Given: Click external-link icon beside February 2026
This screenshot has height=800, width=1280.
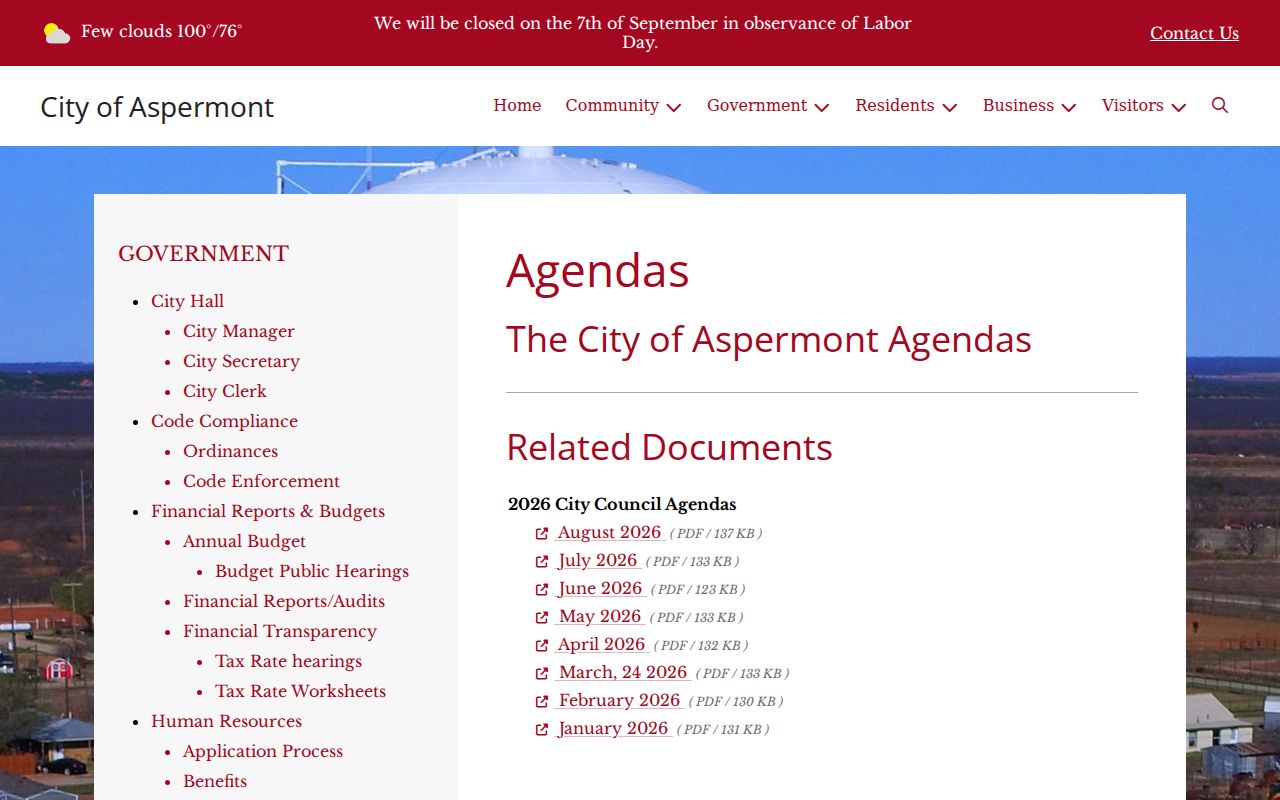Looking at the screenshot, I should tap(542, 702).
